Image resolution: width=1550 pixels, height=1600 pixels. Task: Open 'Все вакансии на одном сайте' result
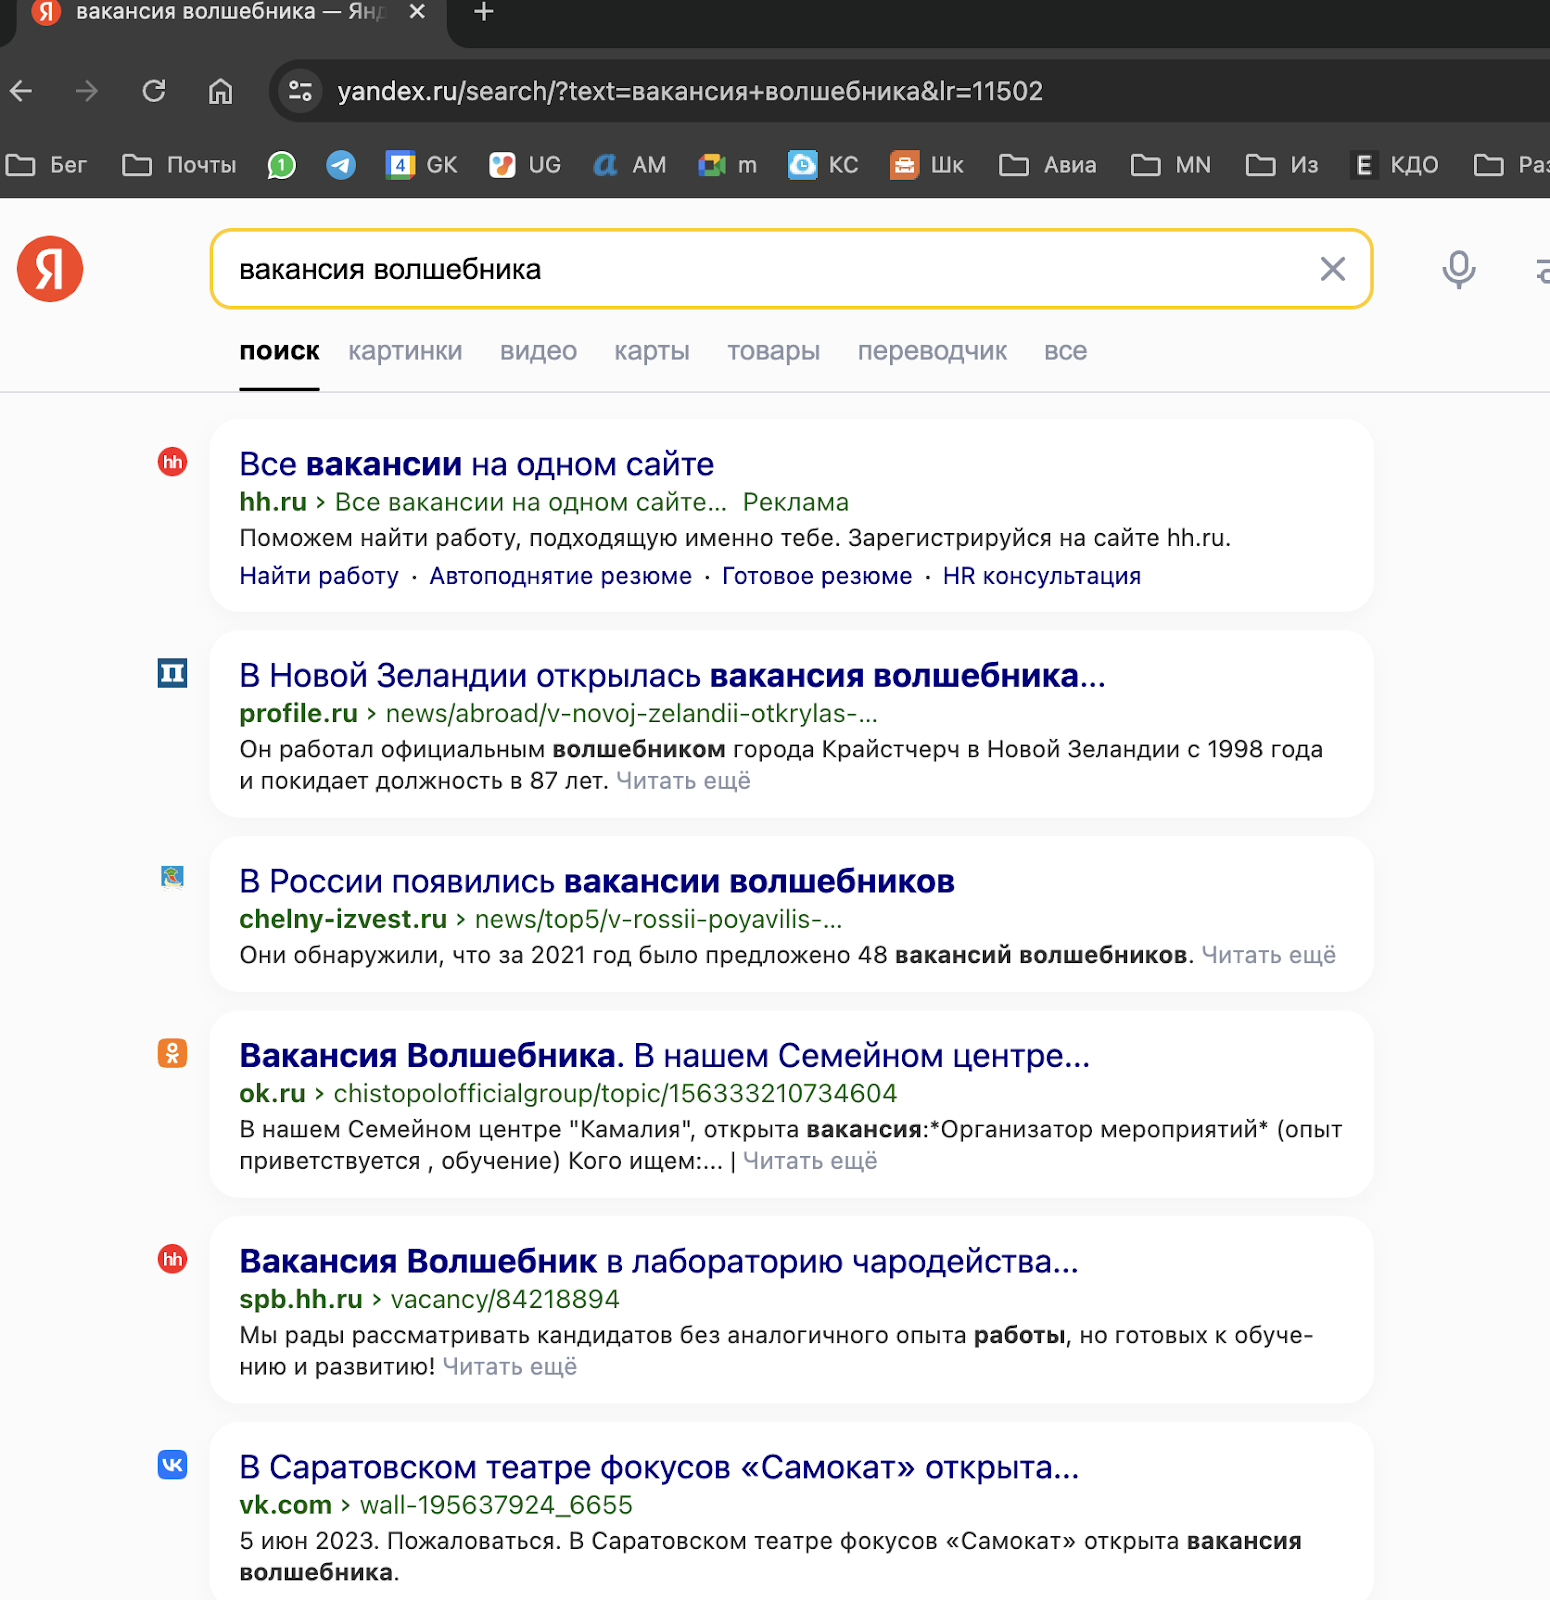click(x=476, y=464)
